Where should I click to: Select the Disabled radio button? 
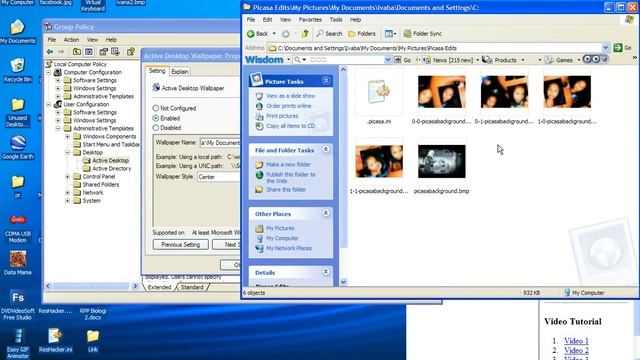(156, 128)
